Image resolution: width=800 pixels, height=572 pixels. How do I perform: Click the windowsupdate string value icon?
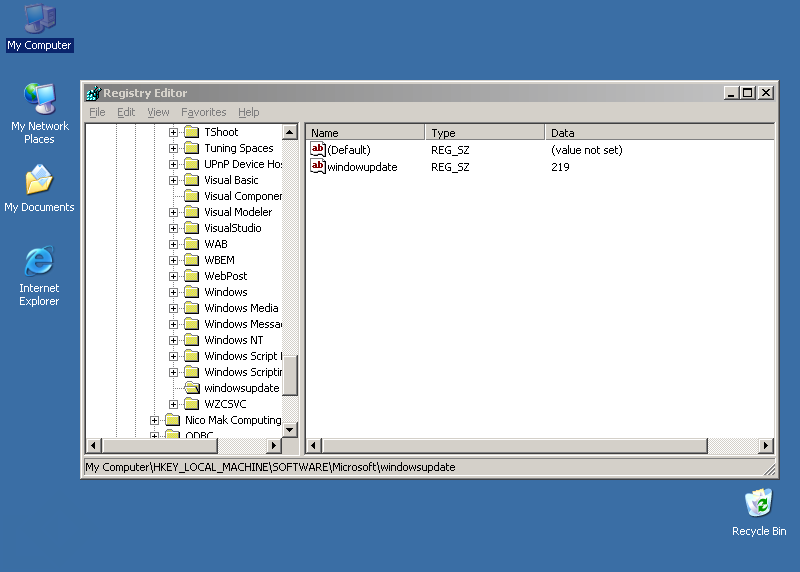[318, 166]
